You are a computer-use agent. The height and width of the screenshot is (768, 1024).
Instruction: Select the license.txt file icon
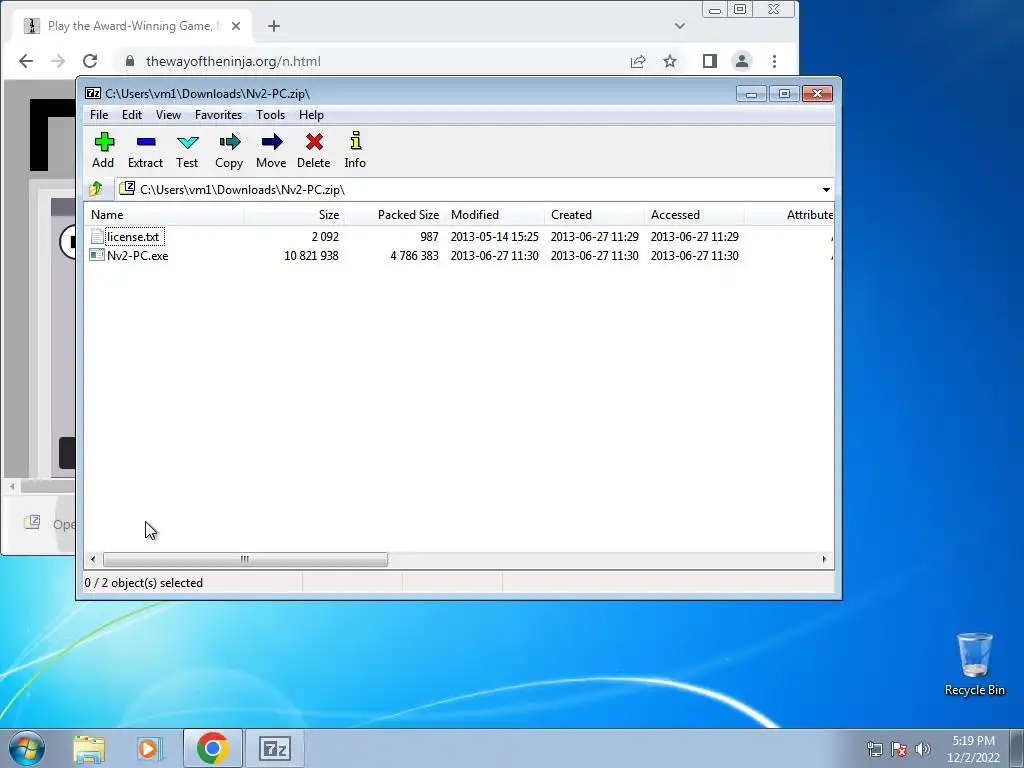coord(97,236)
